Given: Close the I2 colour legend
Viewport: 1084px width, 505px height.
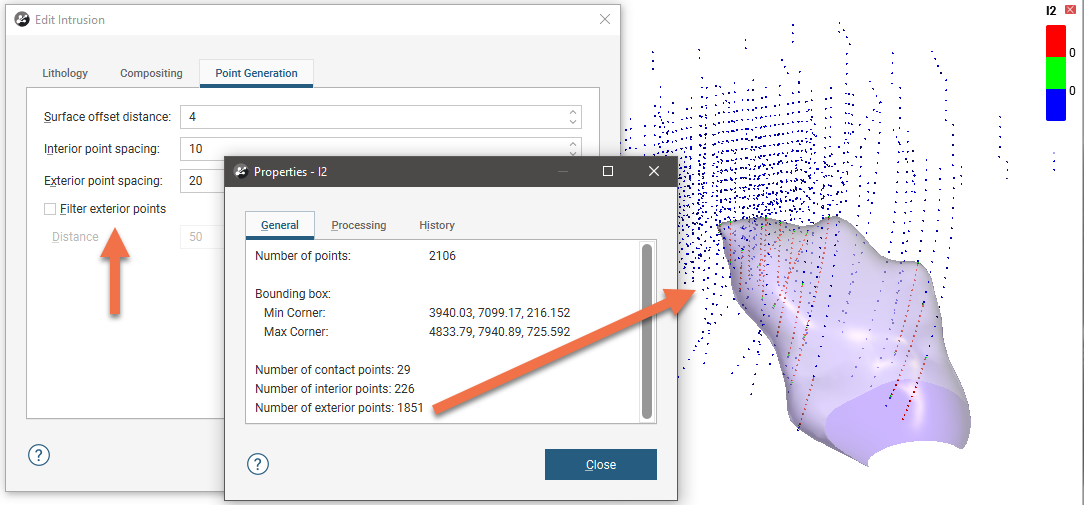Looking at the screenshot, I should (x=1070, y=10).
